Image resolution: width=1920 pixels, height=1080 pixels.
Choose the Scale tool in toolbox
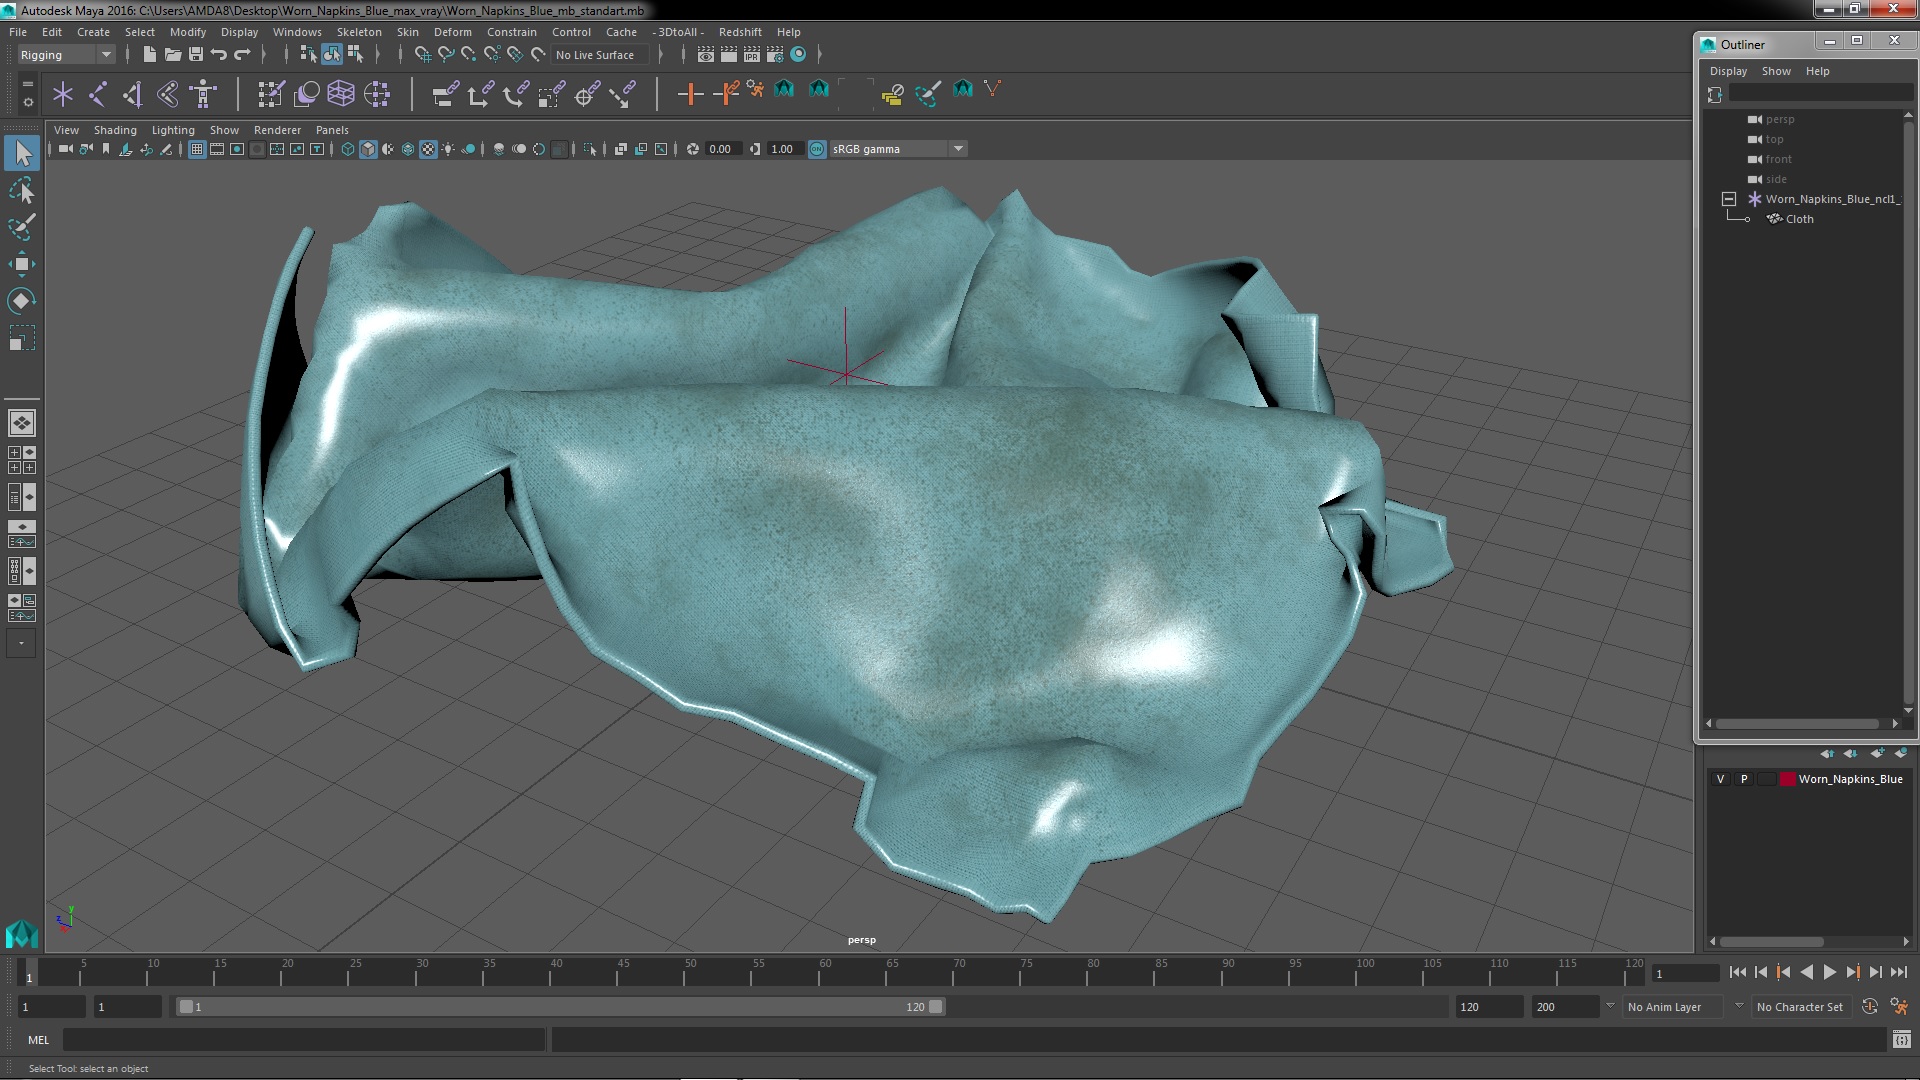[22, 338]
